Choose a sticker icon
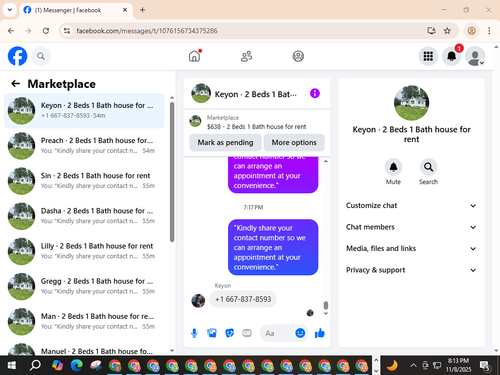Screen dimensions: 500x375 229,333
